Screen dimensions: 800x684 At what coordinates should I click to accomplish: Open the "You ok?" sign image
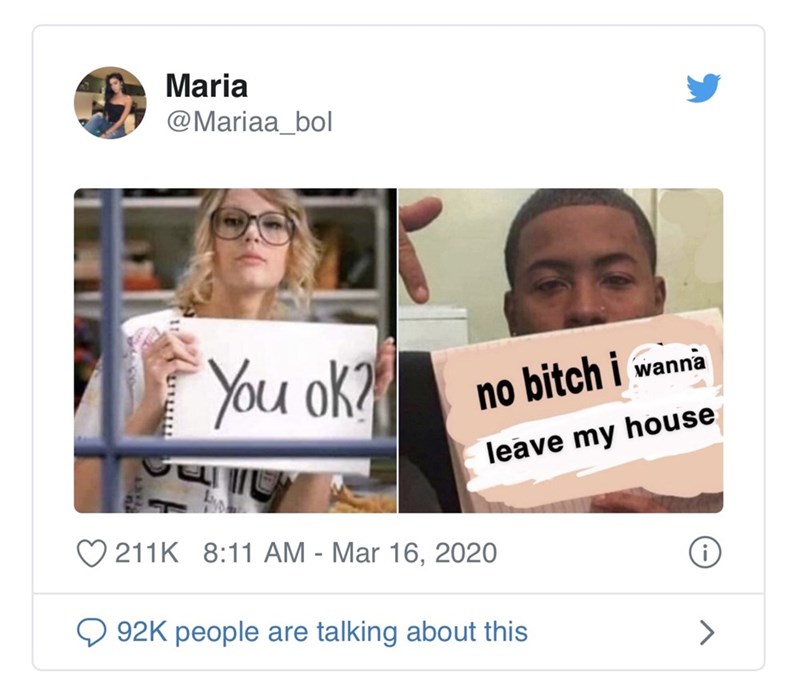(x=235, y=350)
